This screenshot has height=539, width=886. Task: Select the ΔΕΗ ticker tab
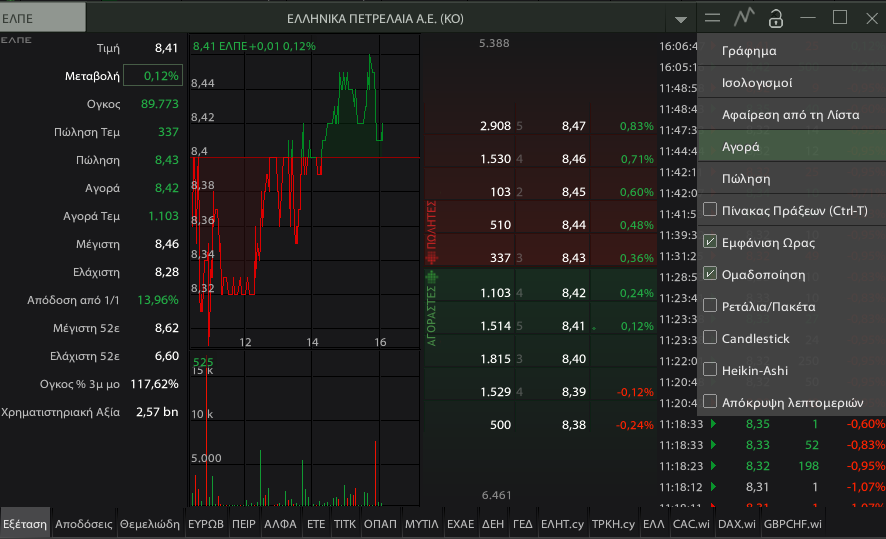point(493,524)
